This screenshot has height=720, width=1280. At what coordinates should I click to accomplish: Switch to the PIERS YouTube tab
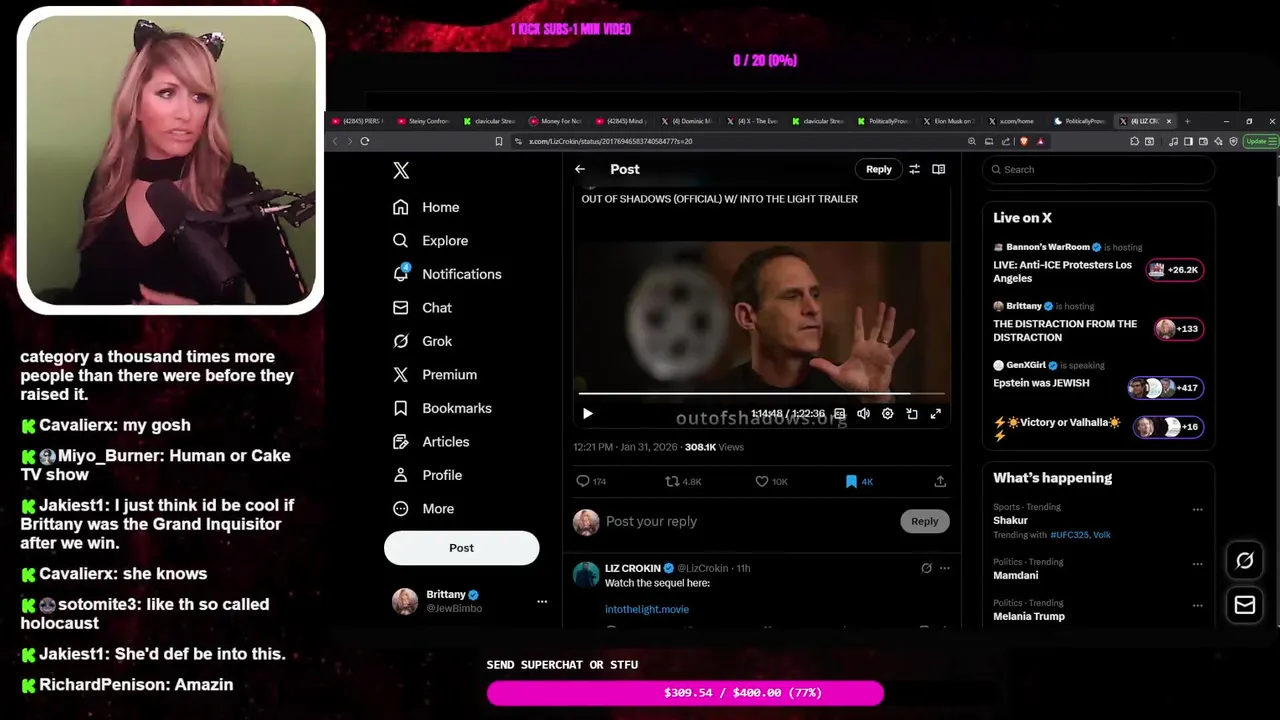pos(357,121)
